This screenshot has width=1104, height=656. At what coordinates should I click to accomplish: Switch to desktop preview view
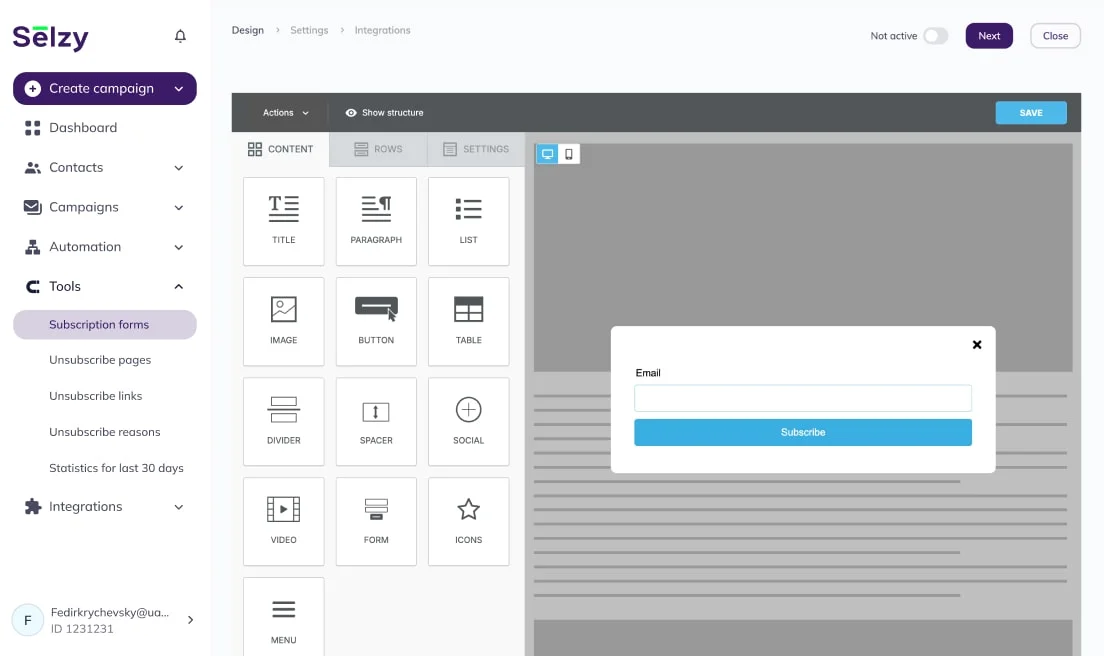(546, 154)
